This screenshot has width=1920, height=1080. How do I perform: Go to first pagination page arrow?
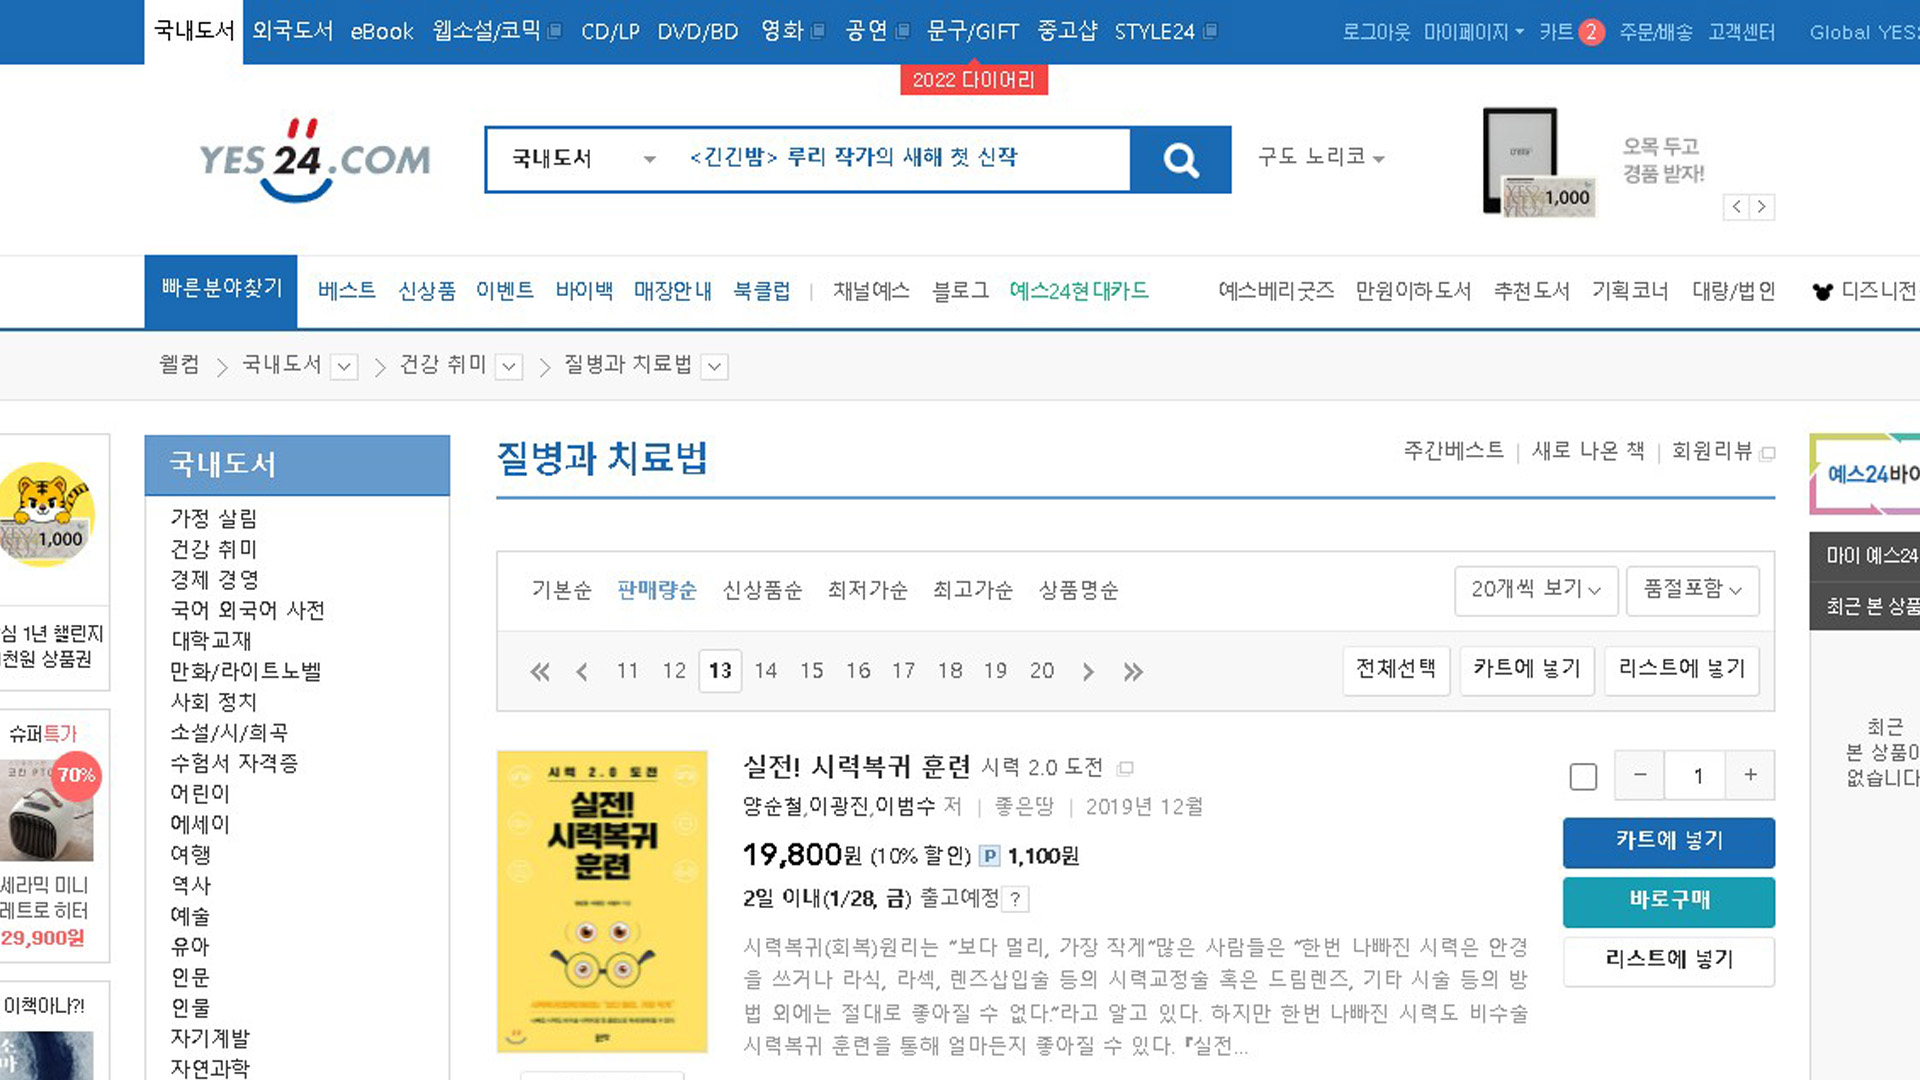click(540, 672)
